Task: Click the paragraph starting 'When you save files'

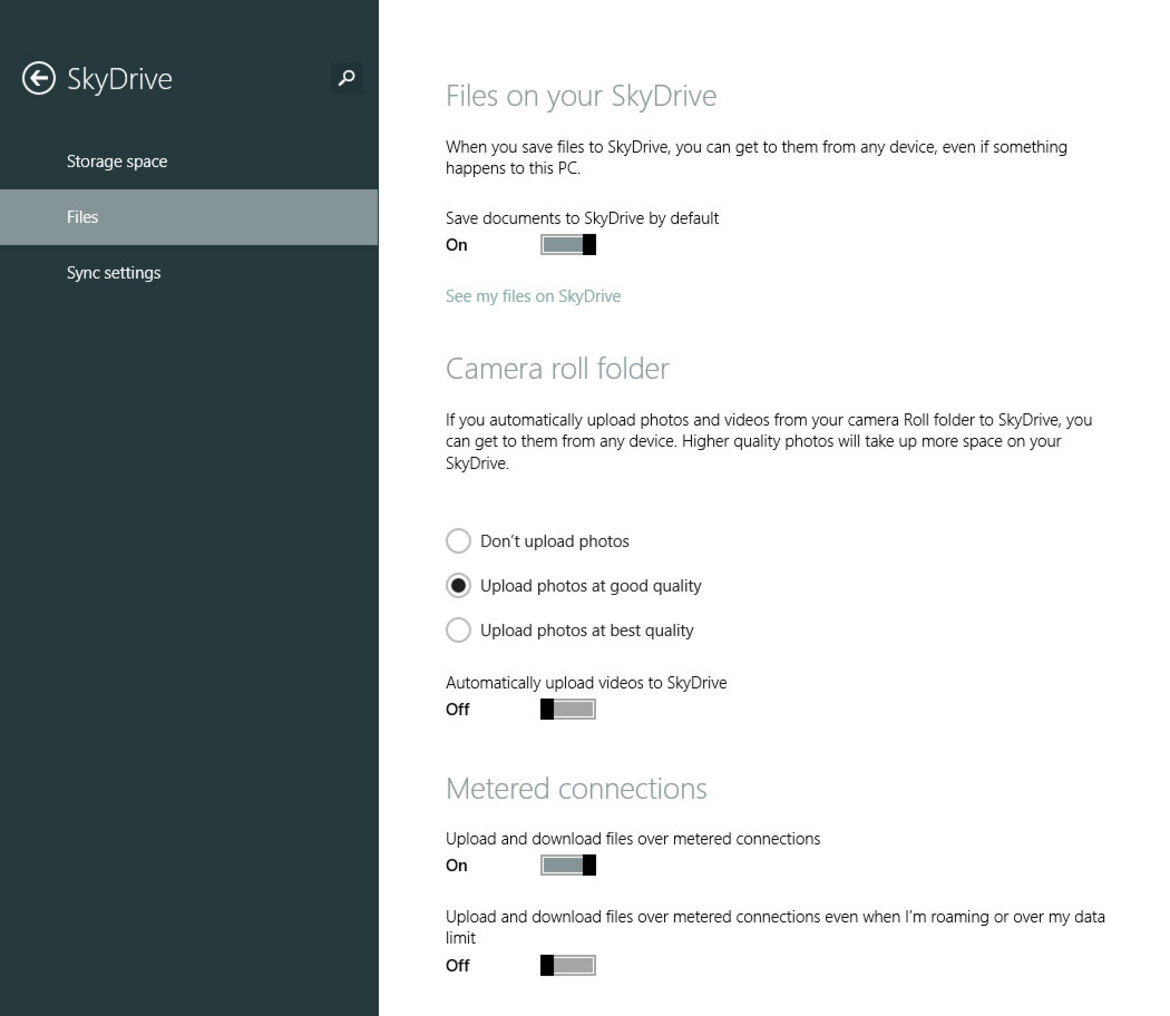Action: pyautogui.click(x=756, y=157)
